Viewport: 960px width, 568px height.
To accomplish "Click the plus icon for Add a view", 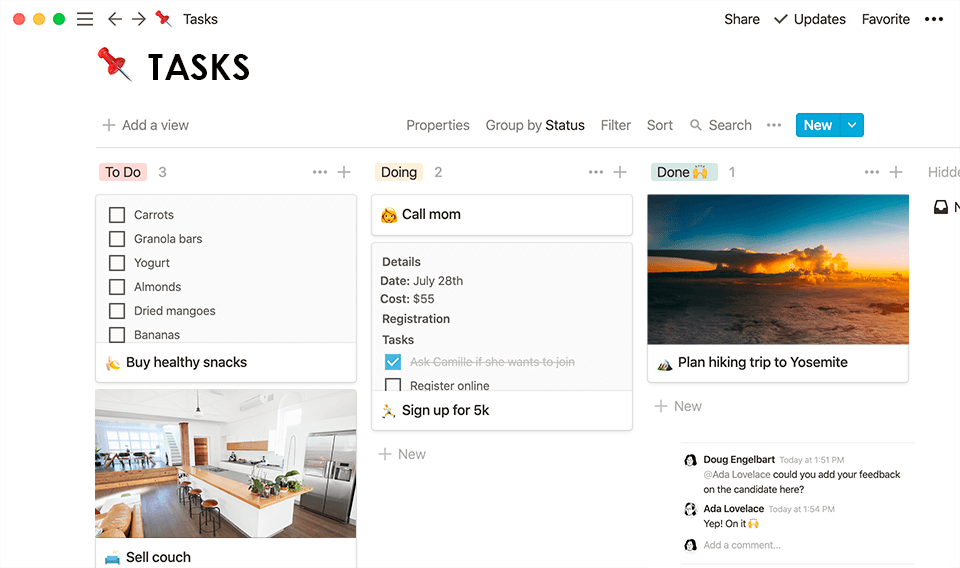I will coord(109,125).
